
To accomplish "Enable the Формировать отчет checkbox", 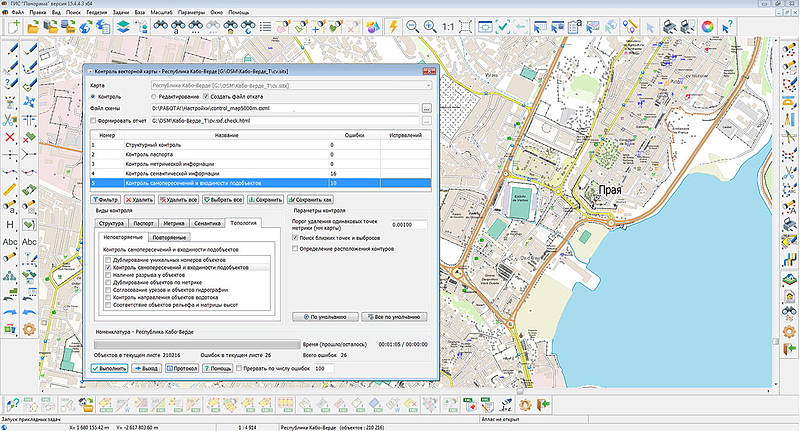I will coord(94,120).
